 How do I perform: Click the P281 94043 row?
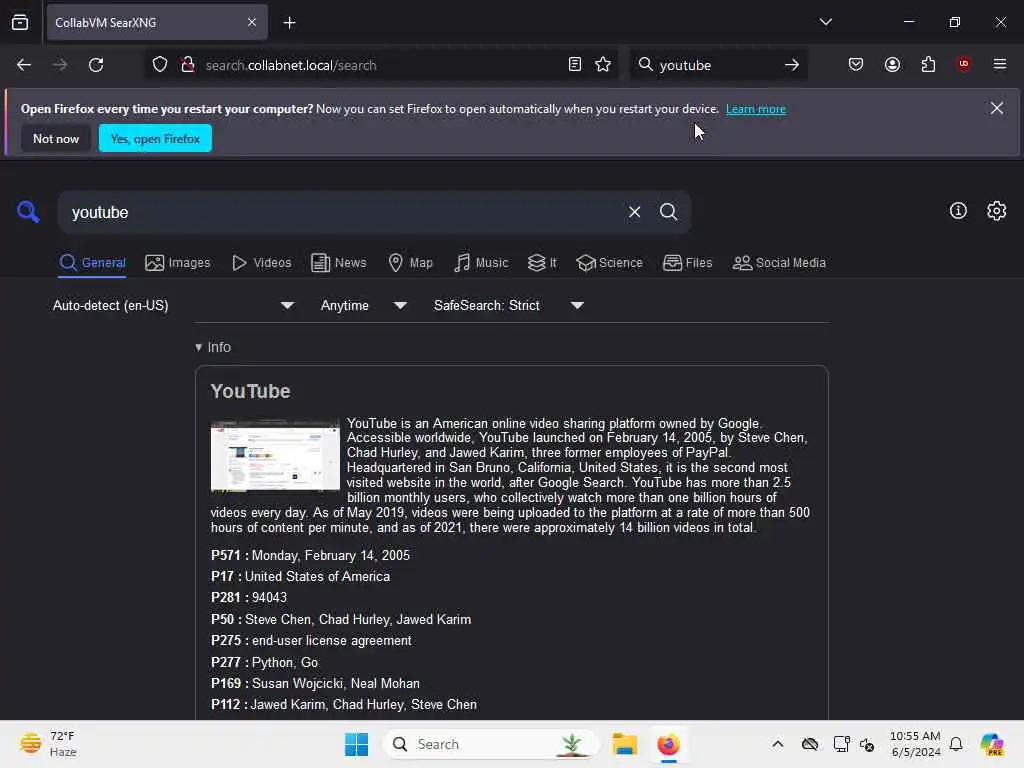[249, 597]
